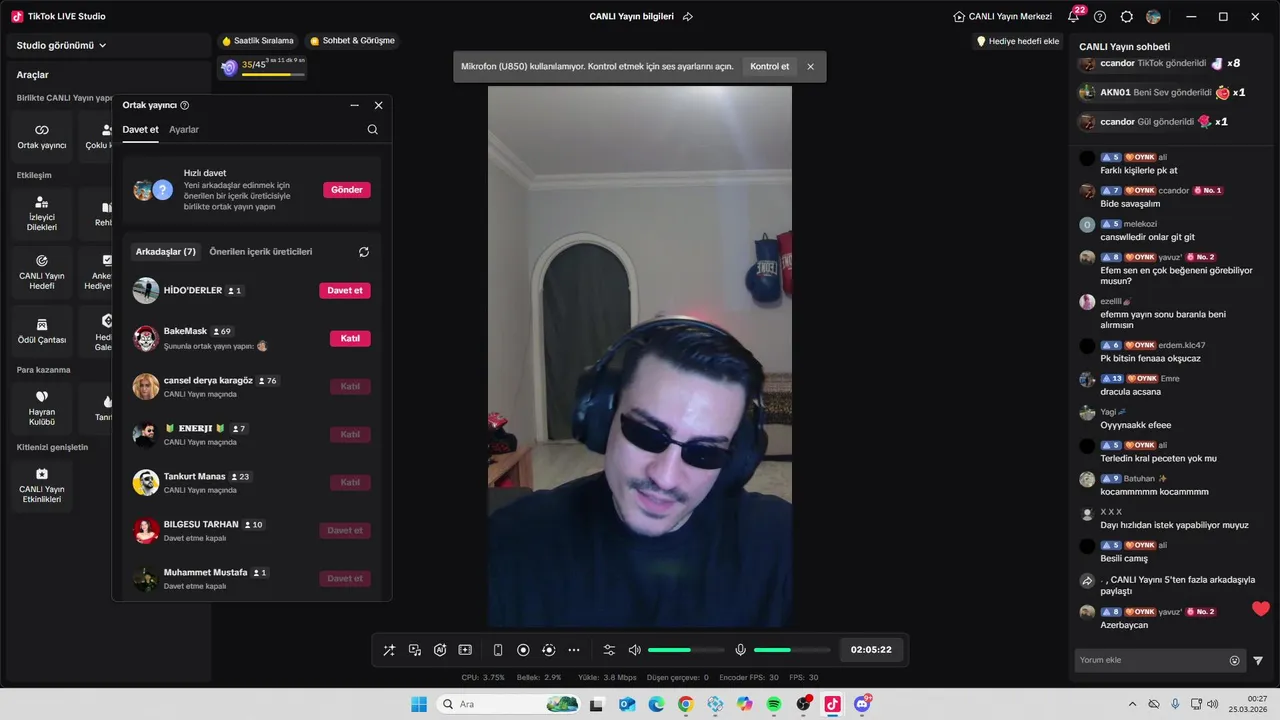Click Gönder for Hızlı davet
Screen dimensions: 1280x720
point(347,190)
